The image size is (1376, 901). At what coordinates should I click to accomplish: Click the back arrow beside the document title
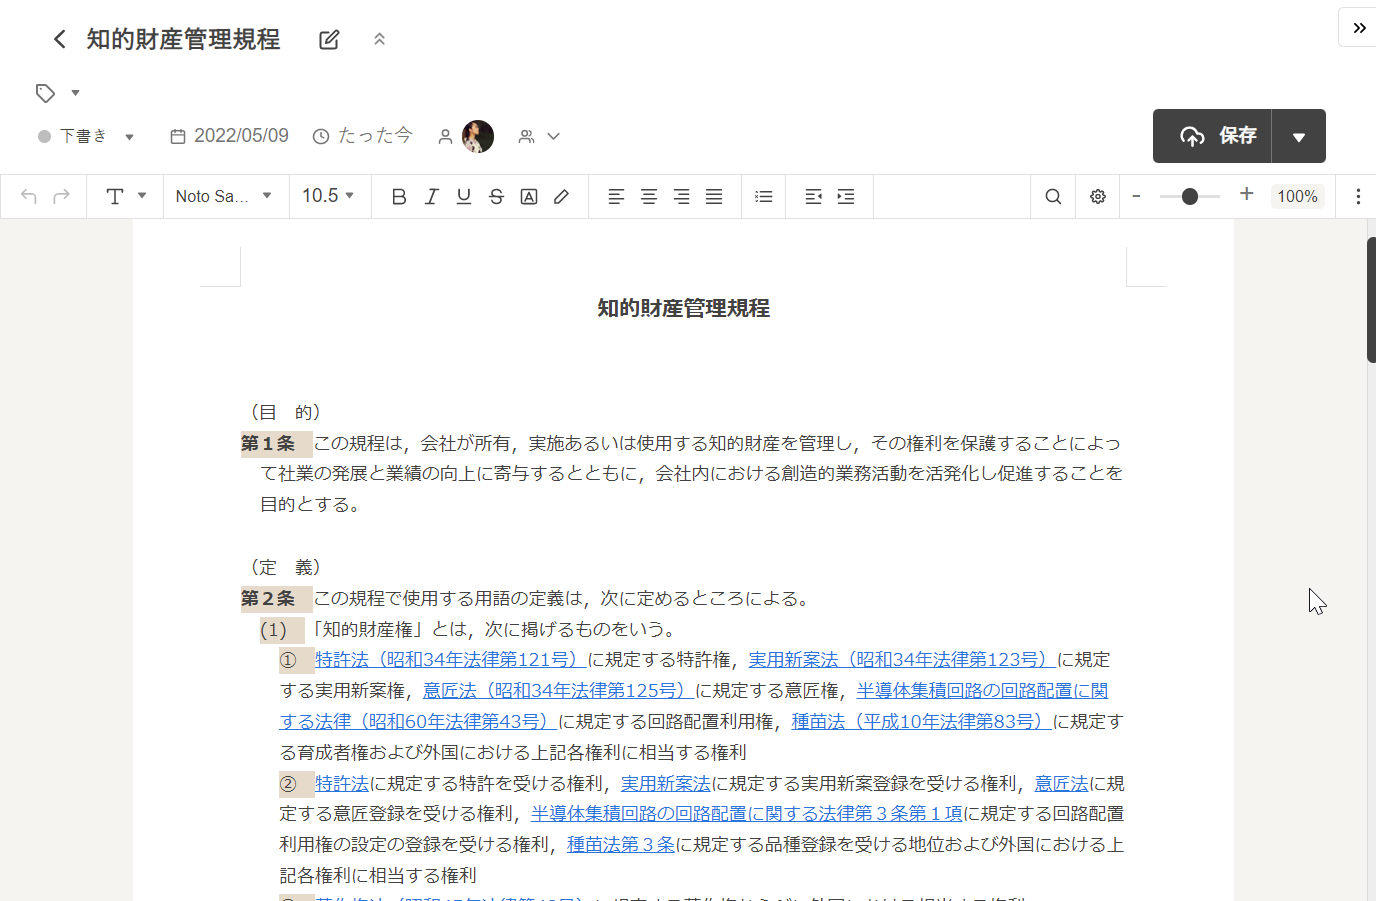60,39
